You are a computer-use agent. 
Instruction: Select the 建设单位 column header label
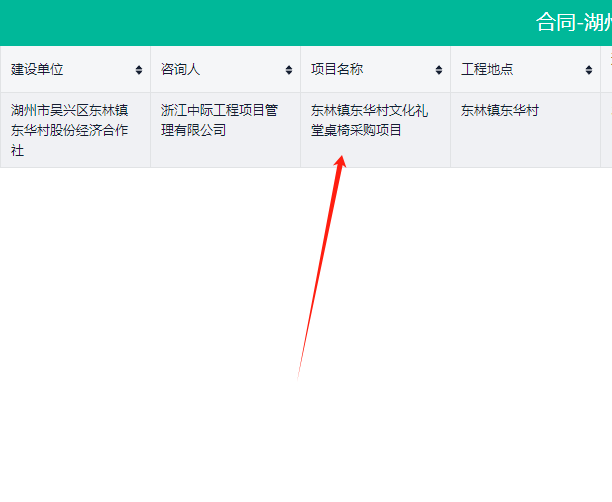(x=37, y=70)
